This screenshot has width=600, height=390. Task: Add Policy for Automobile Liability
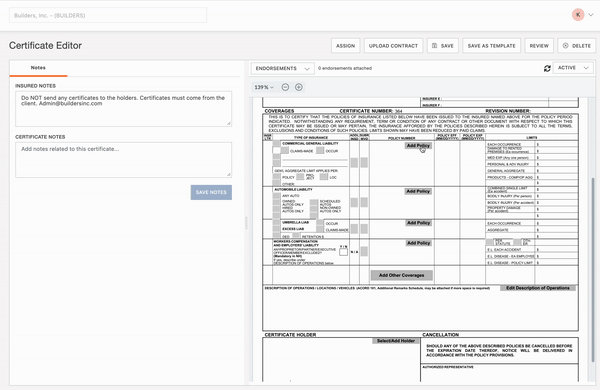pos(418,191)
